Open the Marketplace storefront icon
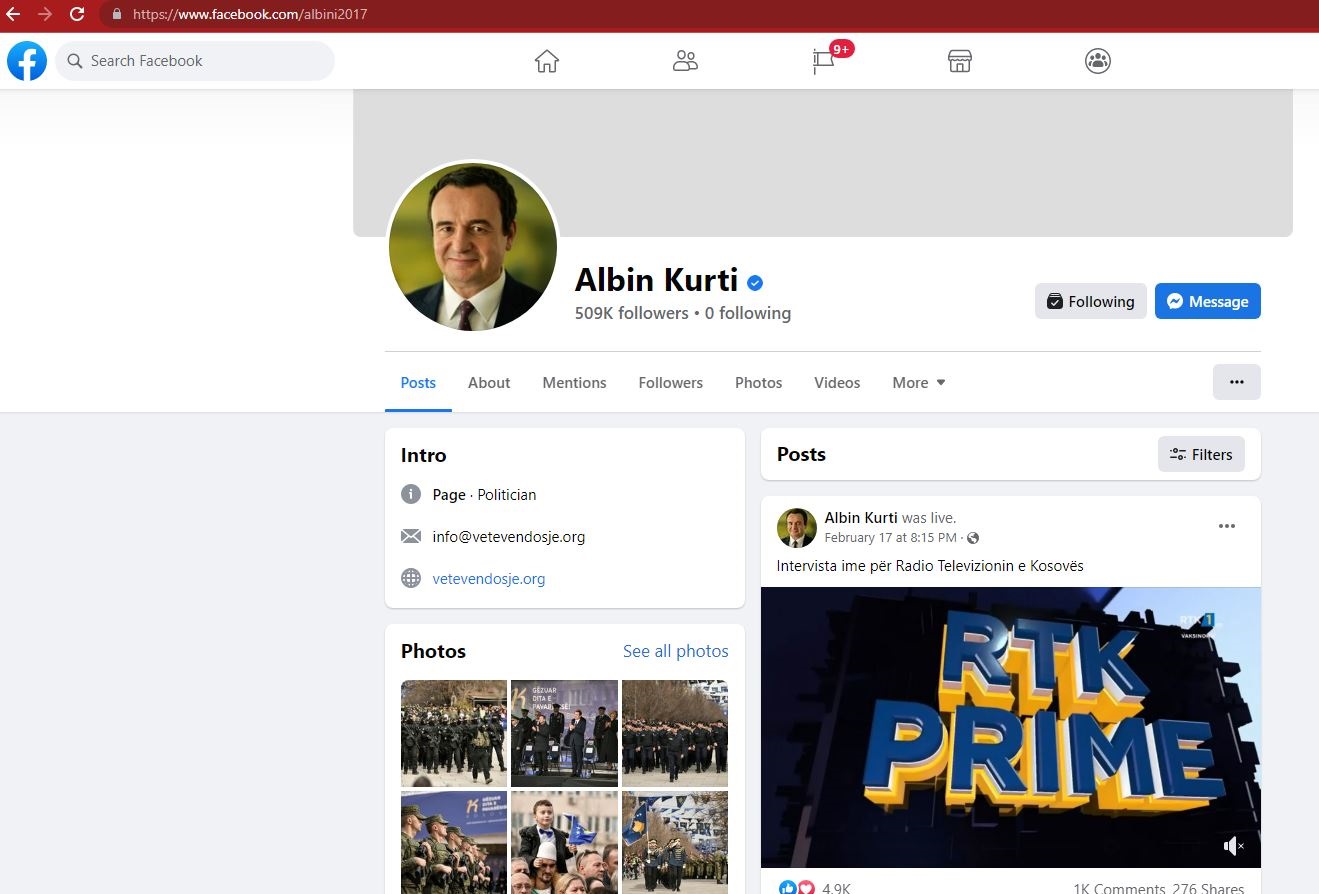The width and height of the screenshot is (1319, 894). pyautogui.click(x=960, y=61)
